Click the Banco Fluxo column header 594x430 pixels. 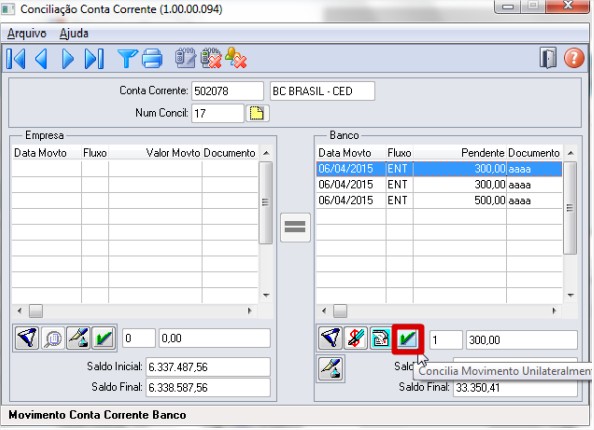[x=399, y=153]
